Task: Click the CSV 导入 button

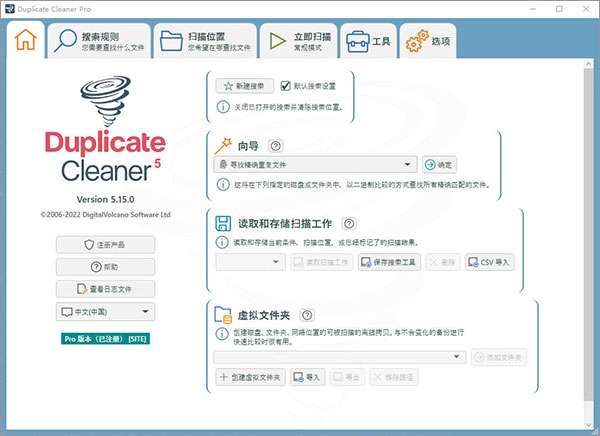Action: pyautogui.click(x=489, y=262)
